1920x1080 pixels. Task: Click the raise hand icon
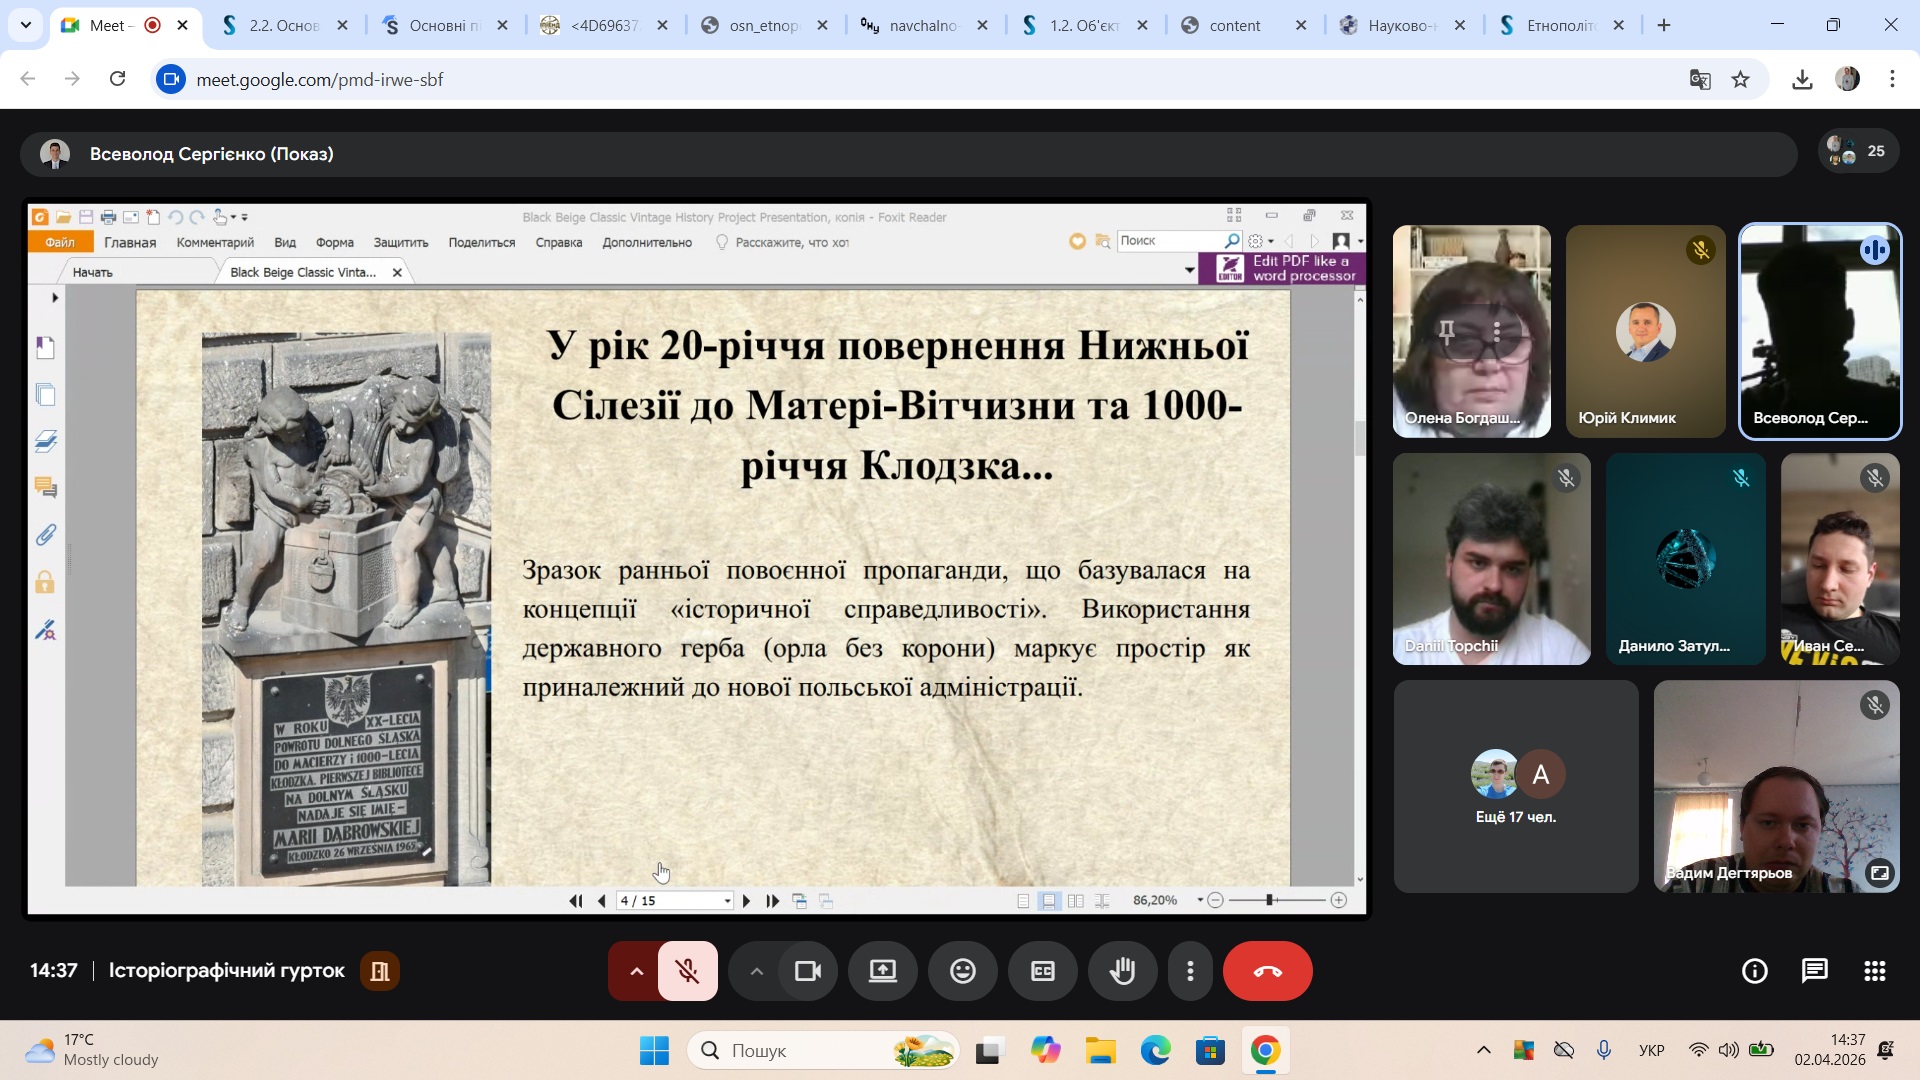pyautogui.click(x=1122, y=971)
